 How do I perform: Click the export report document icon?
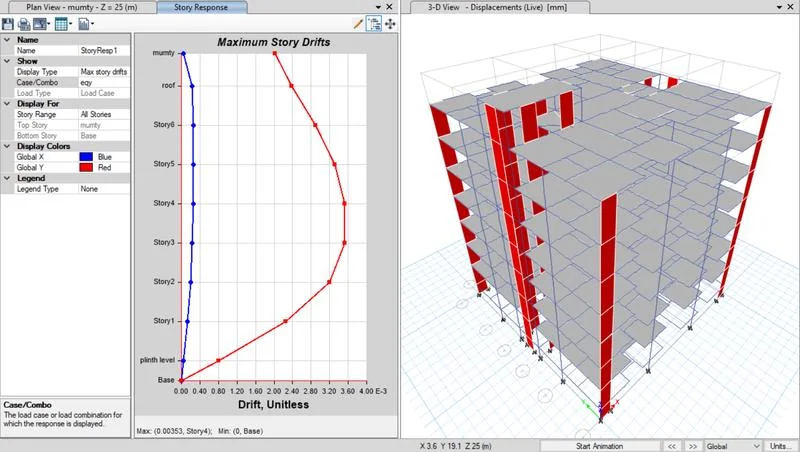[84, 24]
